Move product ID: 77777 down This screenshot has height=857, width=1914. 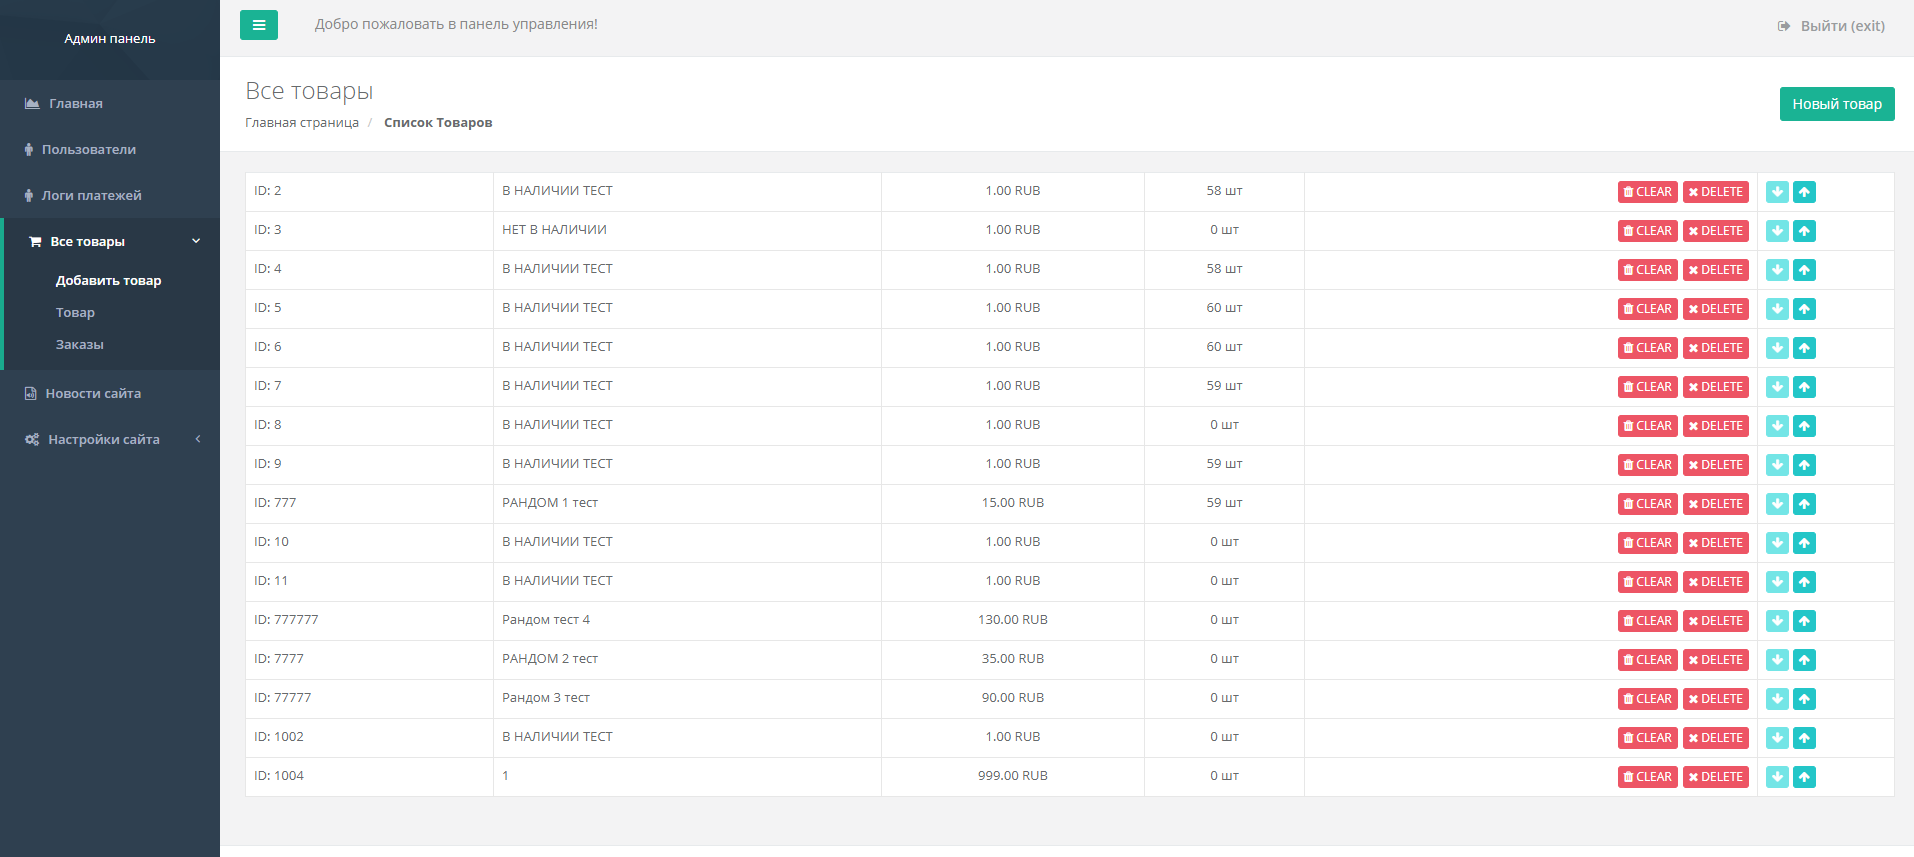pyautogui.click(x=1777, y=699)
